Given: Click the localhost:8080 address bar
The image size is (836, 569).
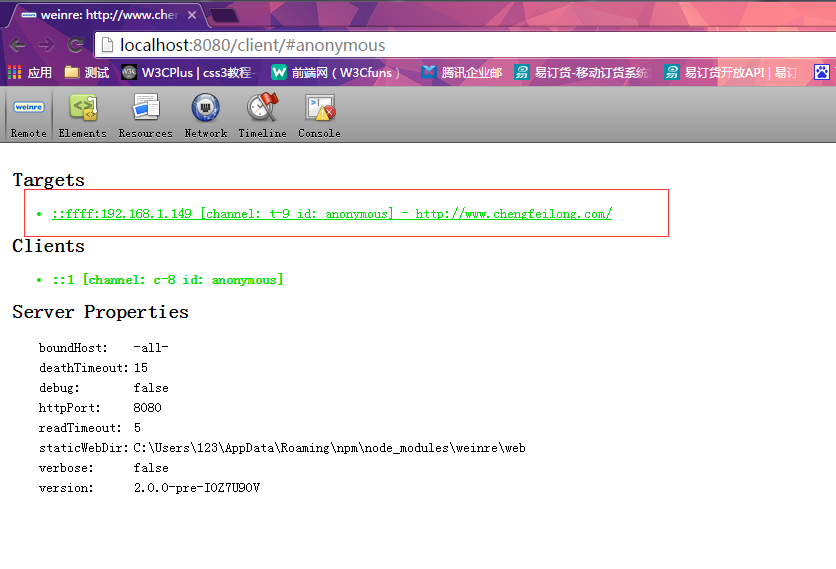Looking at the screenshot, I should coord(400,45).
